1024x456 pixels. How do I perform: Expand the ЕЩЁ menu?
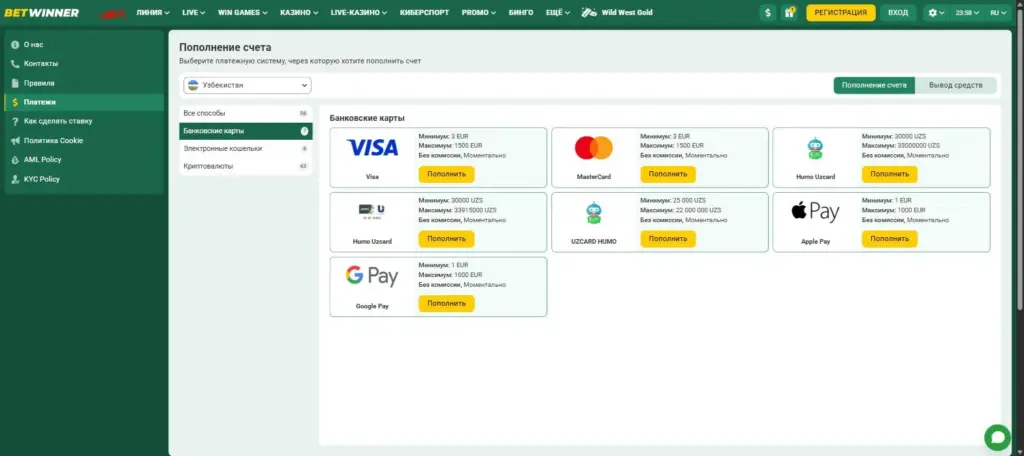(558, 12)
